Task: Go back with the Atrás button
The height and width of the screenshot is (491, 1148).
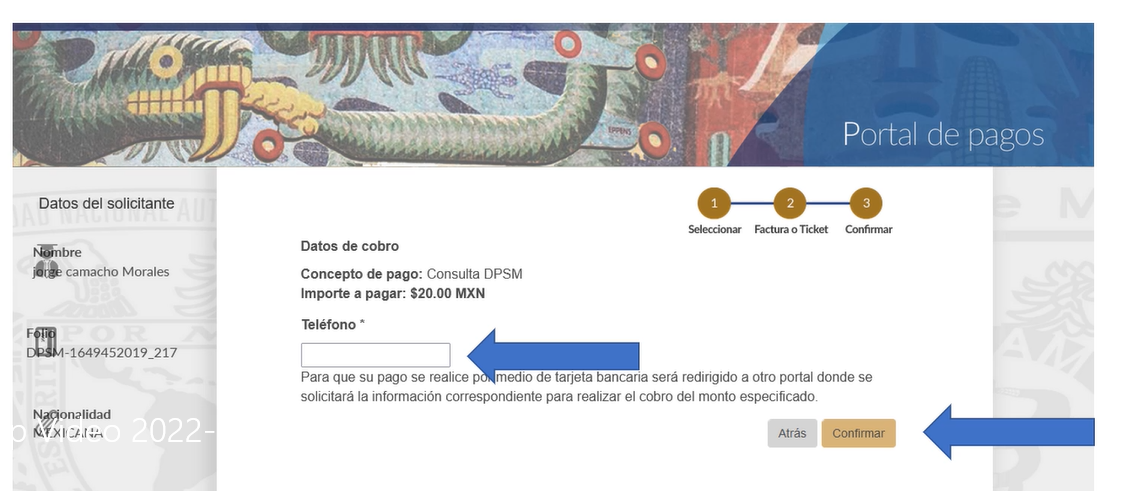Action: tap(792, 433)
